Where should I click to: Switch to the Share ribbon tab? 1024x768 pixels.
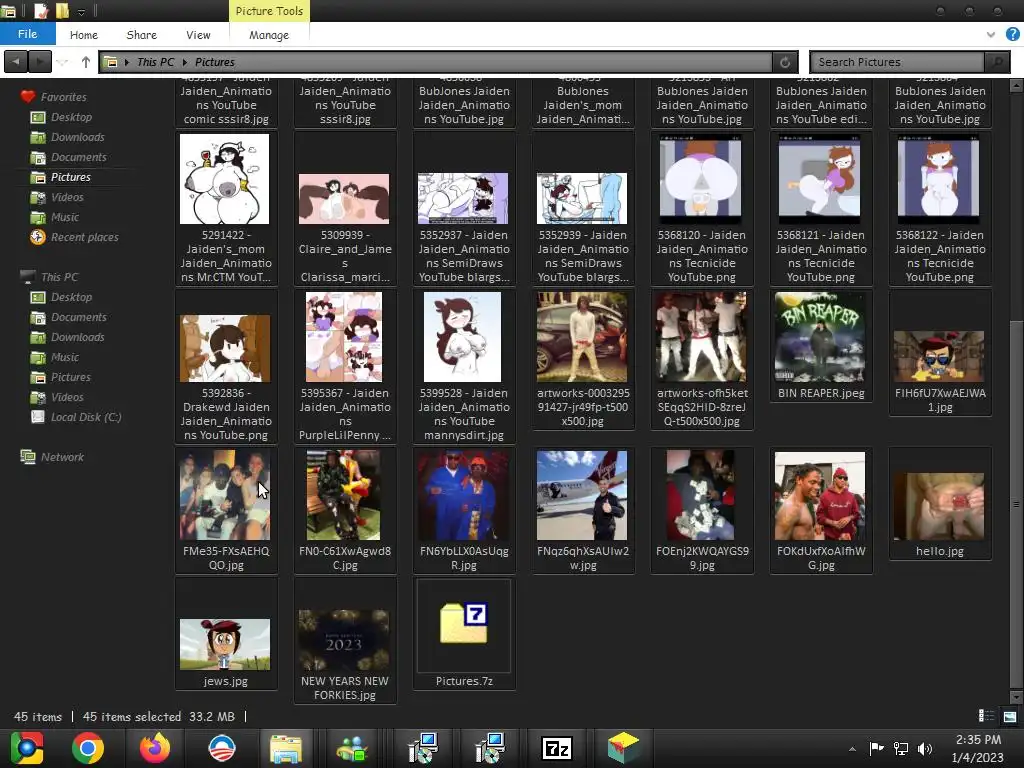tap(141, 35)
